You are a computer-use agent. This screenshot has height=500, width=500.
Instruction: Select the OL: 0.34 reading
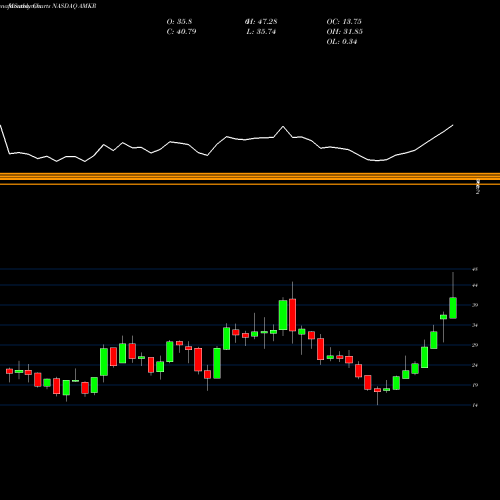(342, 42)
